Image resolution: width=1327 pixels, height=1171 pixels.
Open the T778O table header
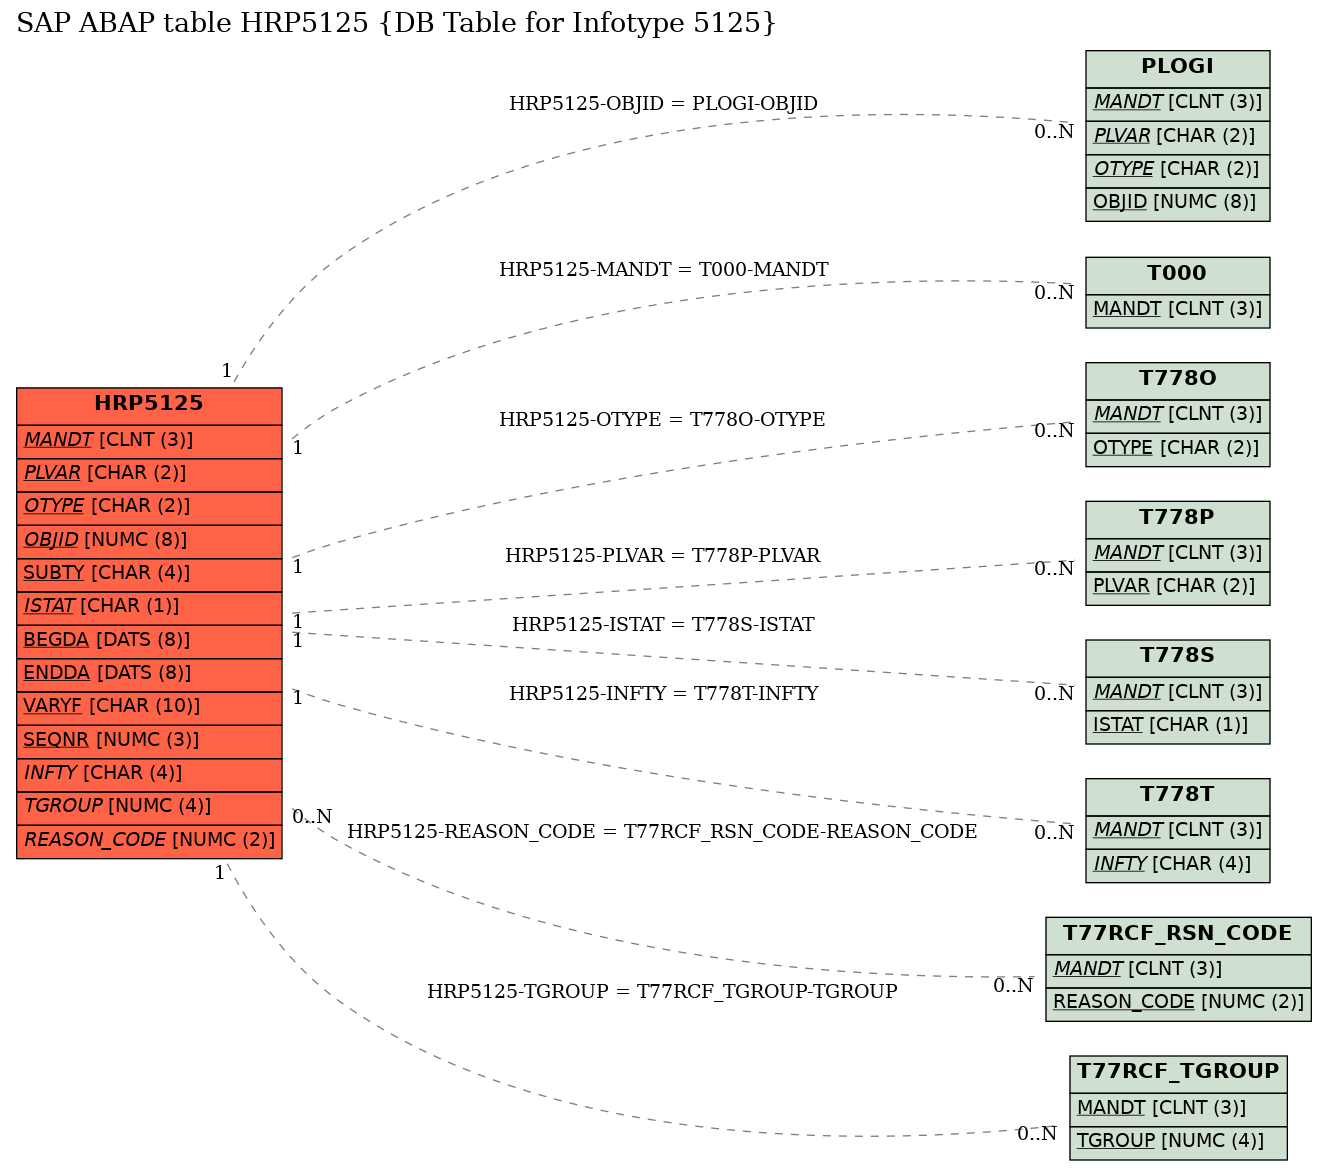tap(1177, 380)
